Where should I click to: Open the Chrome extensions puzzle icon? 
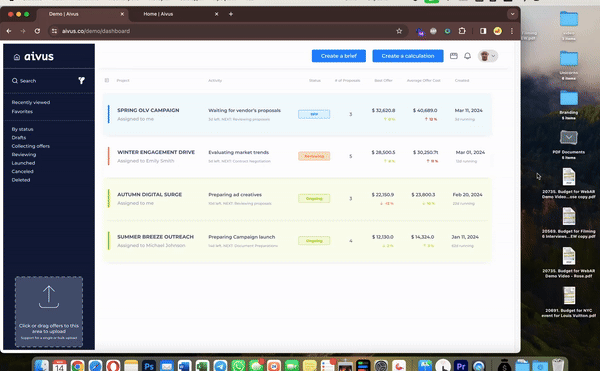point(462,31)
